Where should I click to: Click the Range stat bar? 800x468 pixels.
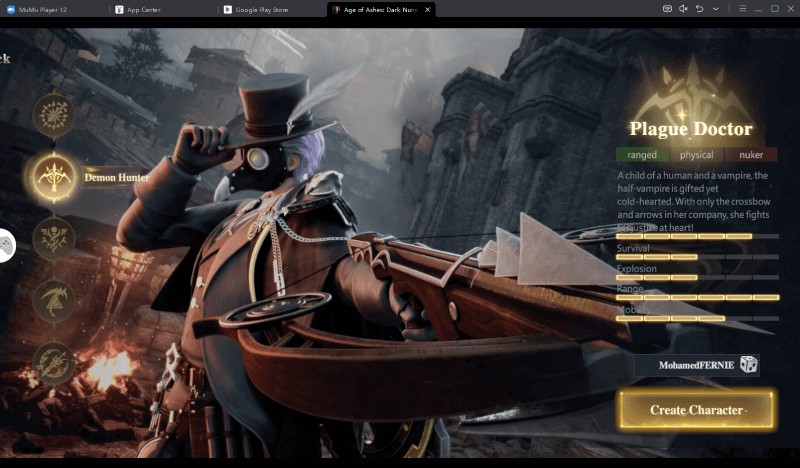(x=697, y=298)
